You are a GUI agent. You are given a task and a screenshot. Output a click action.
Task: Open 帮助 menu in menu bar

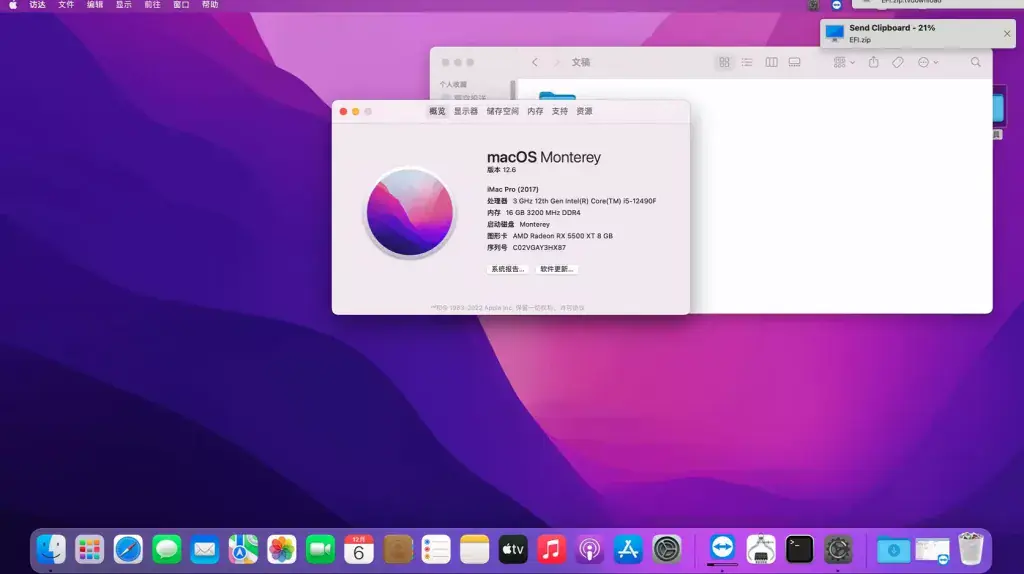pyautogui.click(x=210, y=5)
